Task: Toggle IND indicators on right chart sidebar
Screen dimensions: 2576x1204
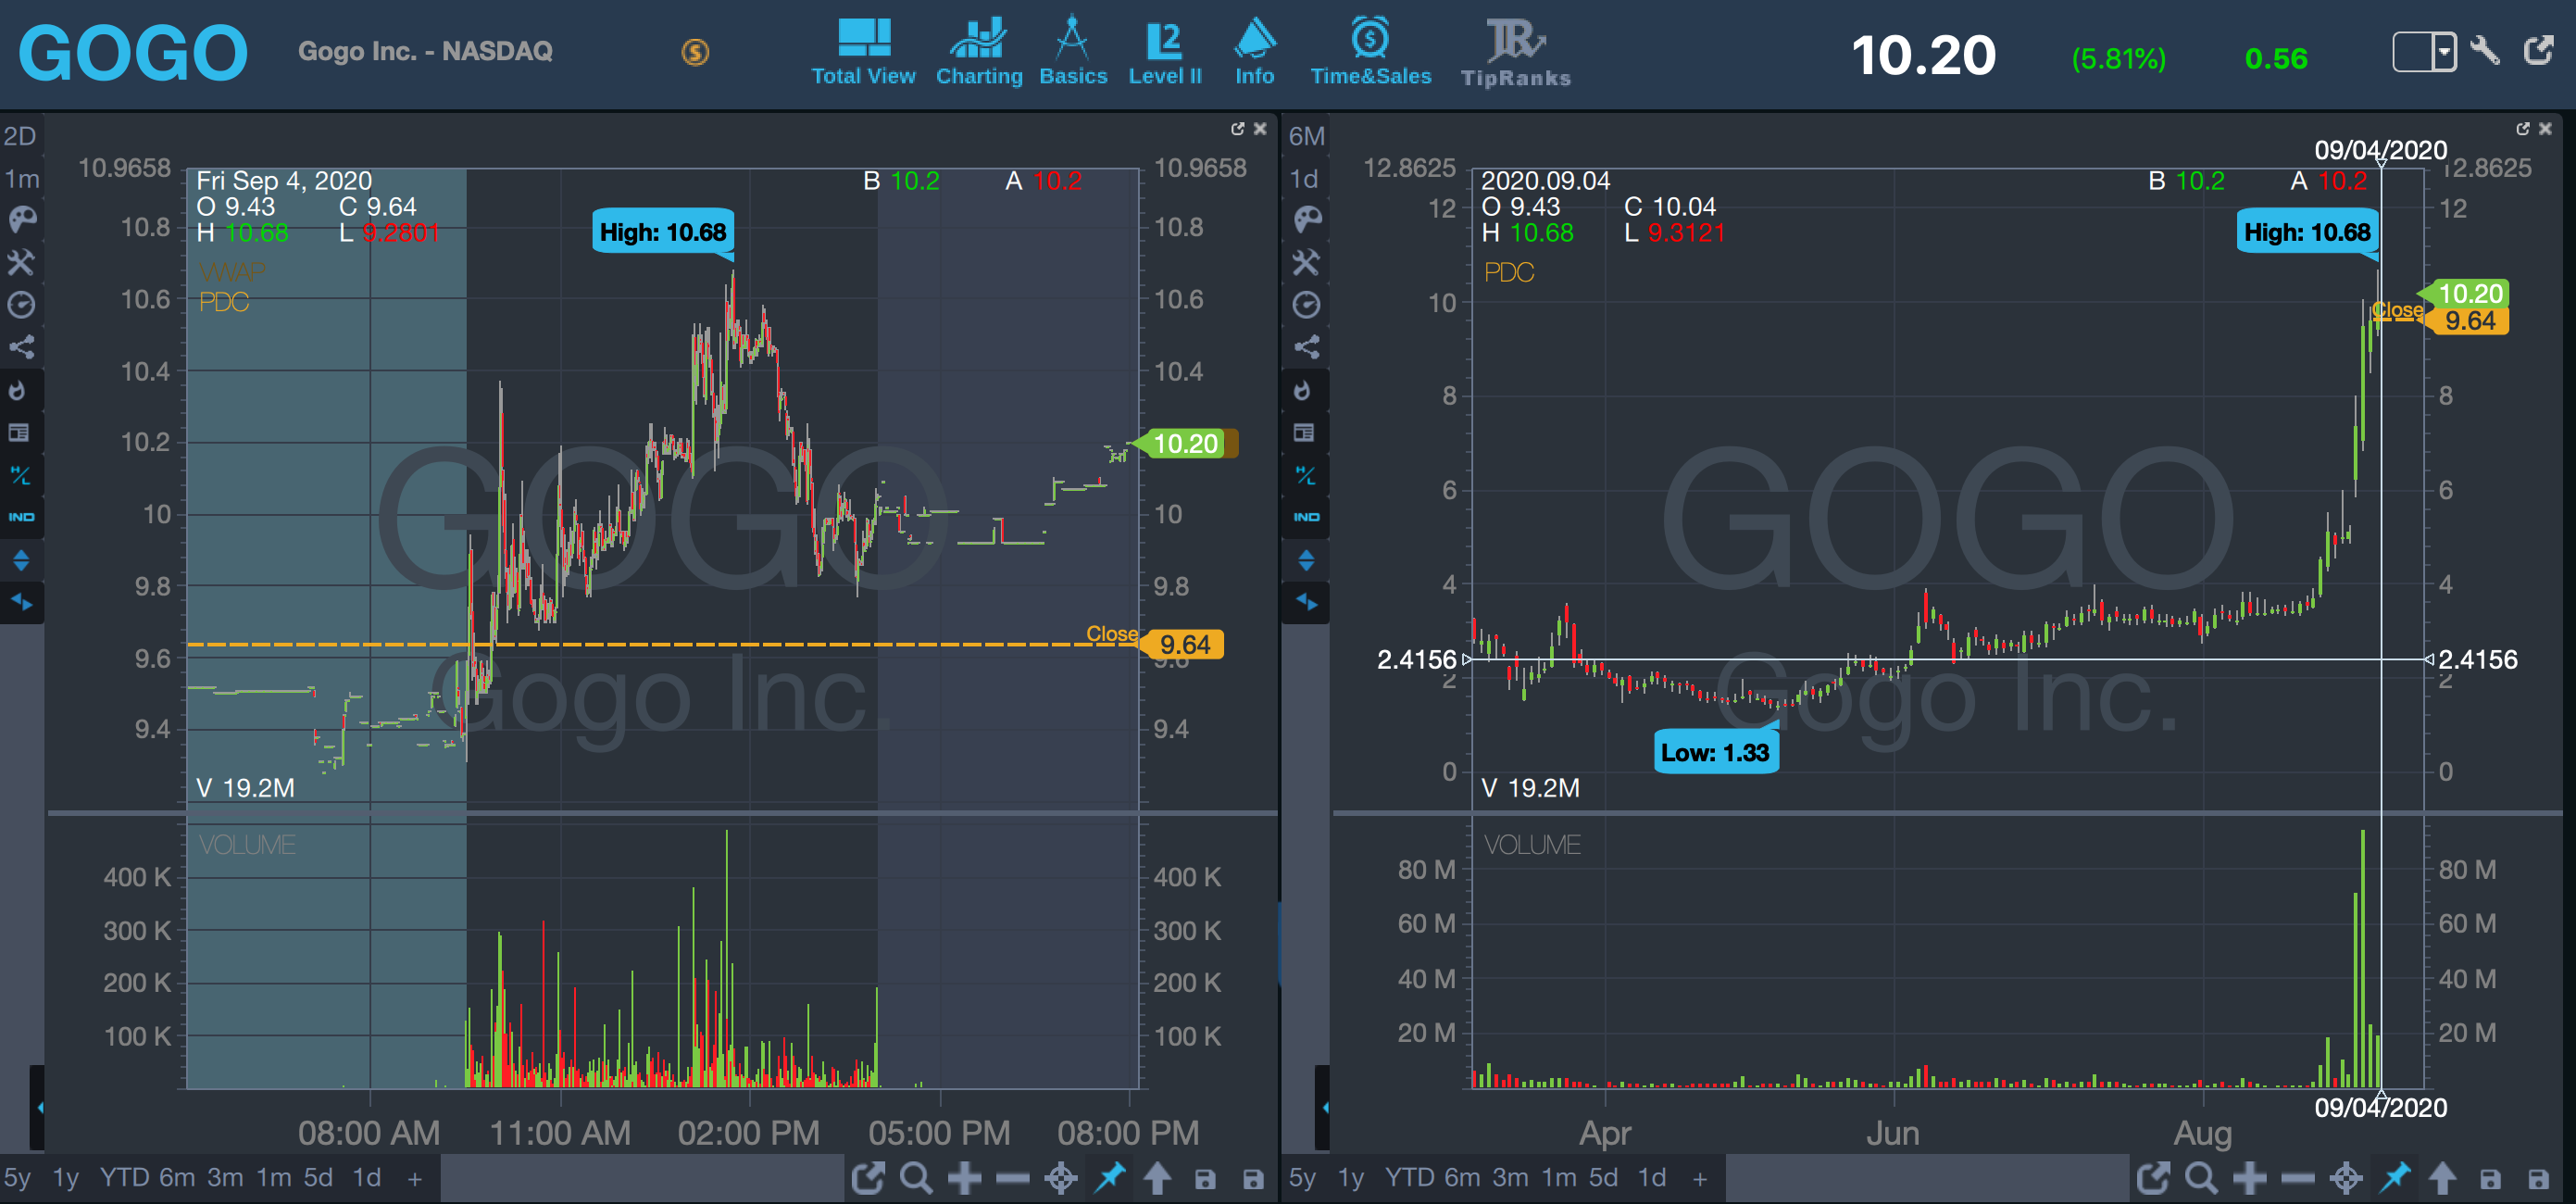Action: click(1306, 517)
